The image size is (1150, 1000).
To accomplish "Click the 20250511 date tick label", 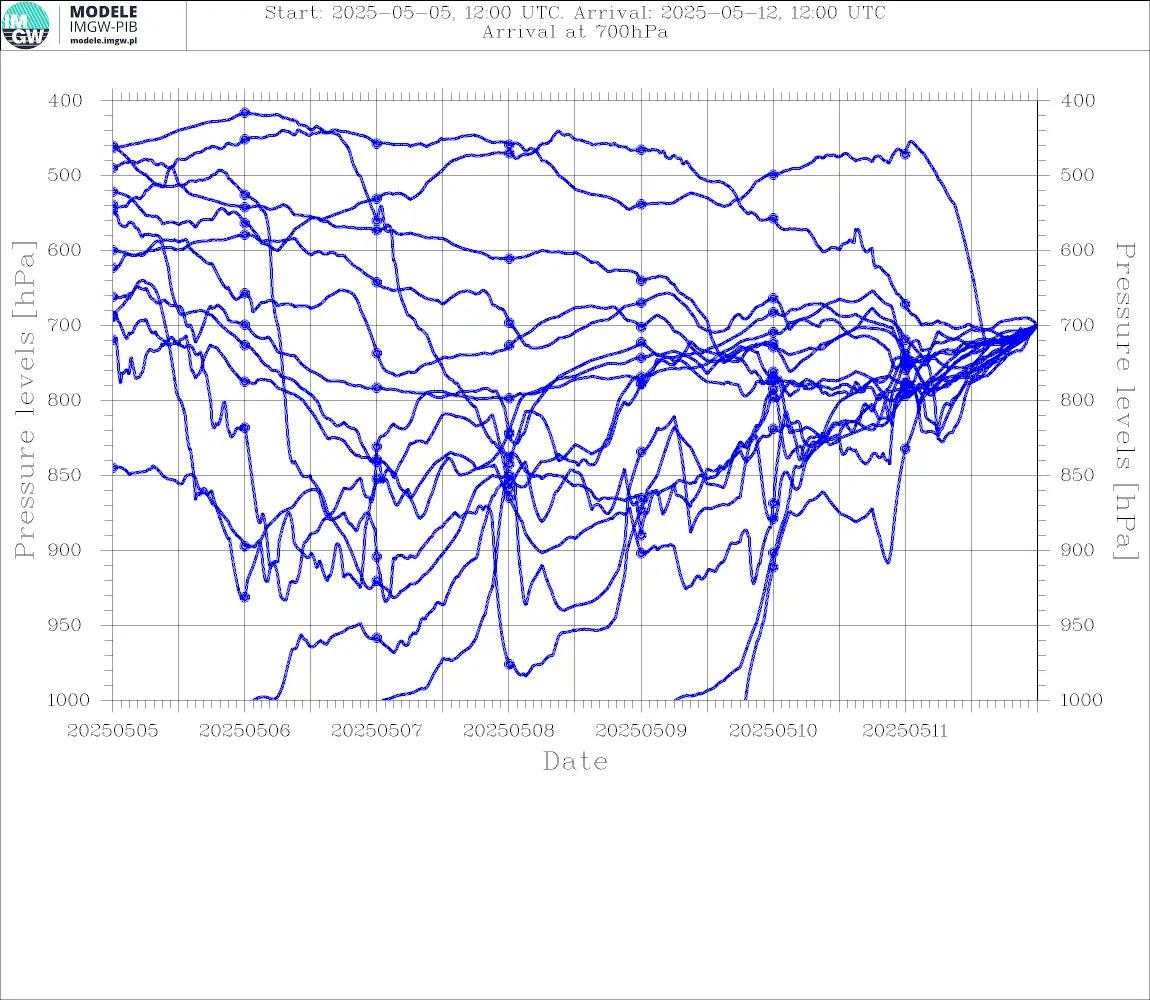I will [905, 731].
